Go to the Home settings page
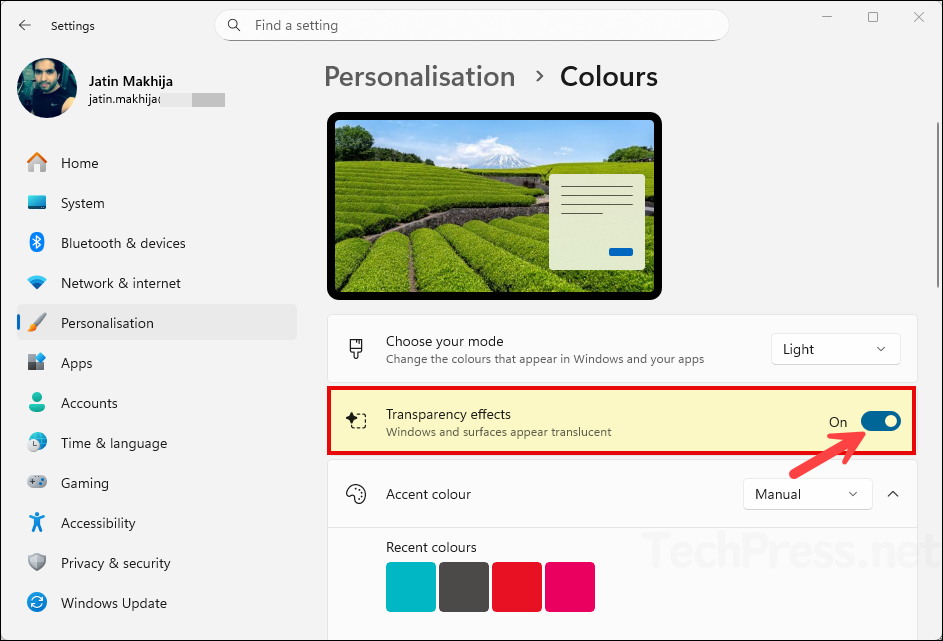 coord(79,163)
